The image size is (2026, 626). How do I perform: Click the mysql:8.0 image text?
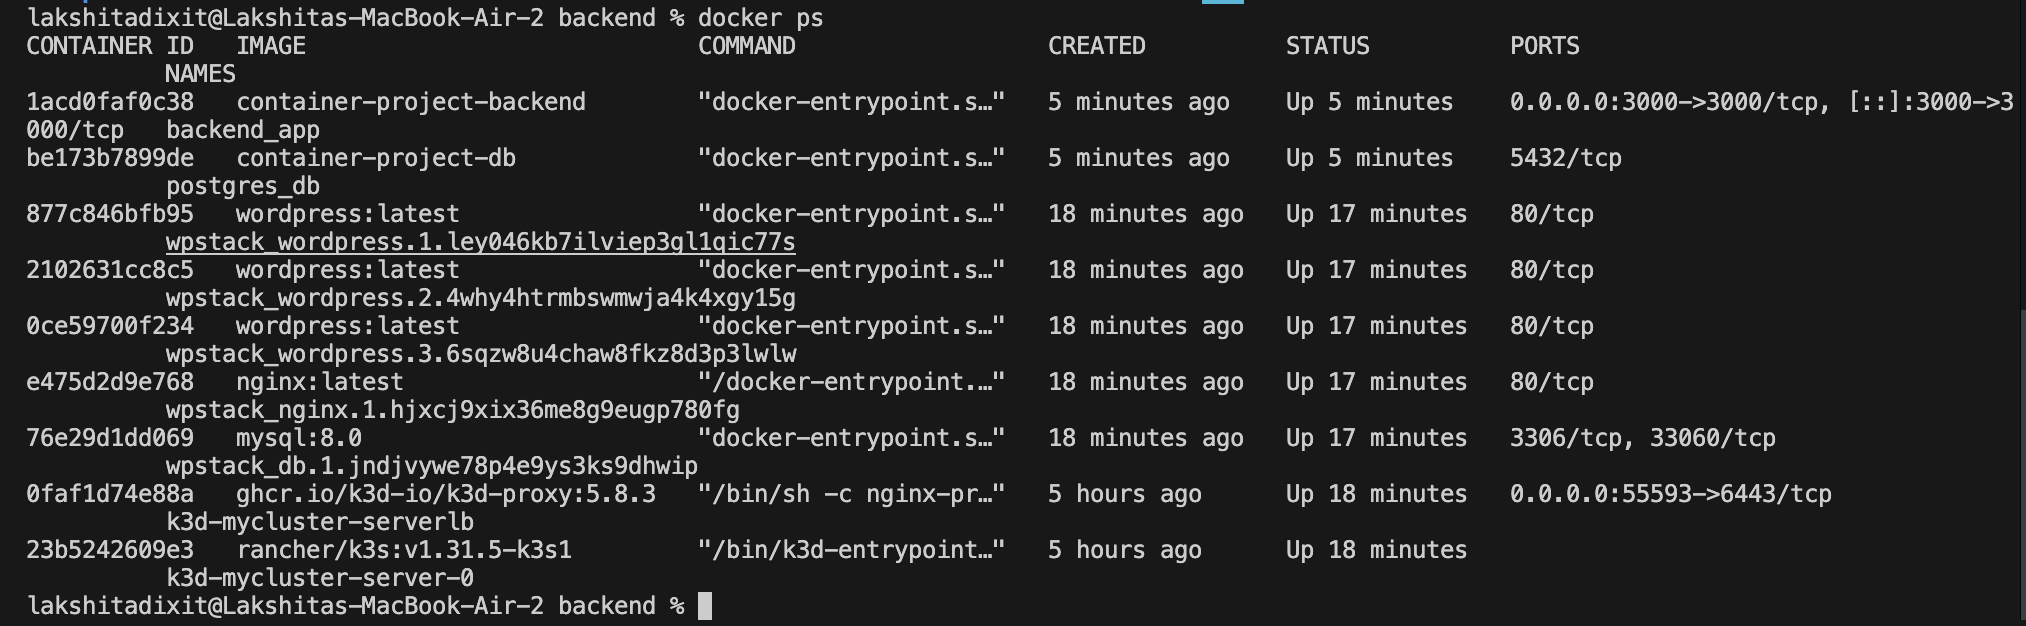(x=298, y=438)
